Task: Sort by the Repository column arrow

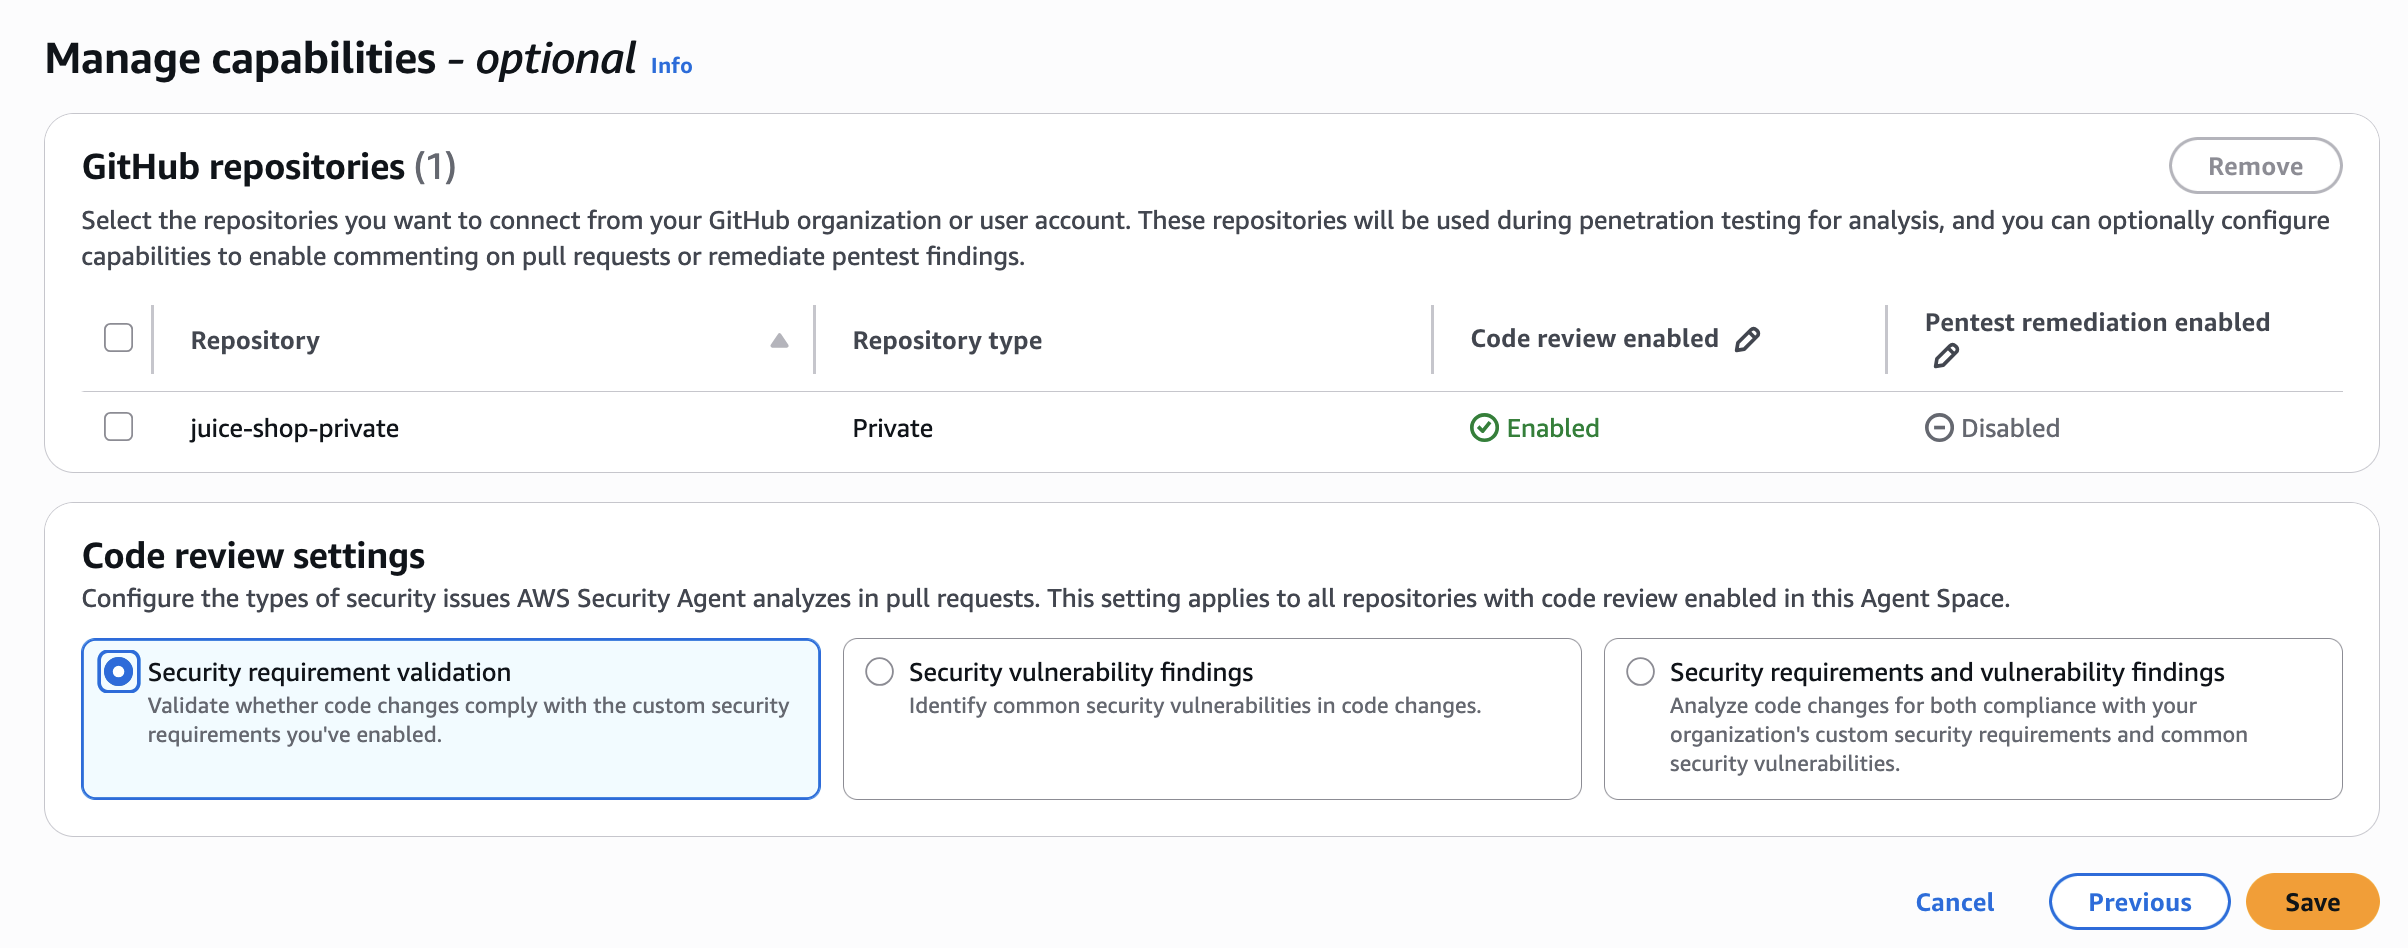Action: coord(779,341)
